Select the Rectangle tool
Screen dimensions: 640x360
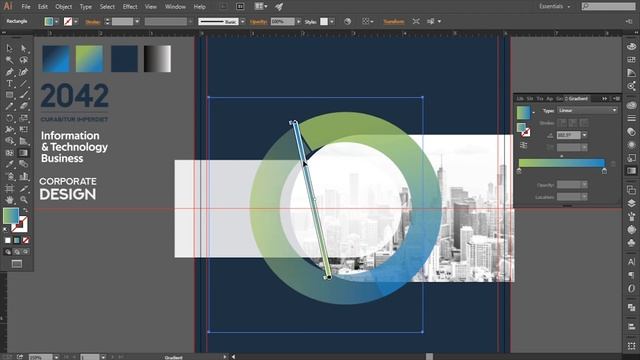(9, 95)
